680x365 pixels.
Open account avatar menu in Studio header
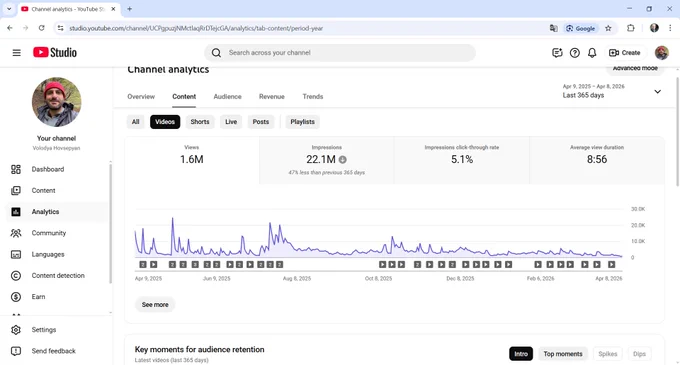[x=661, y=53]
